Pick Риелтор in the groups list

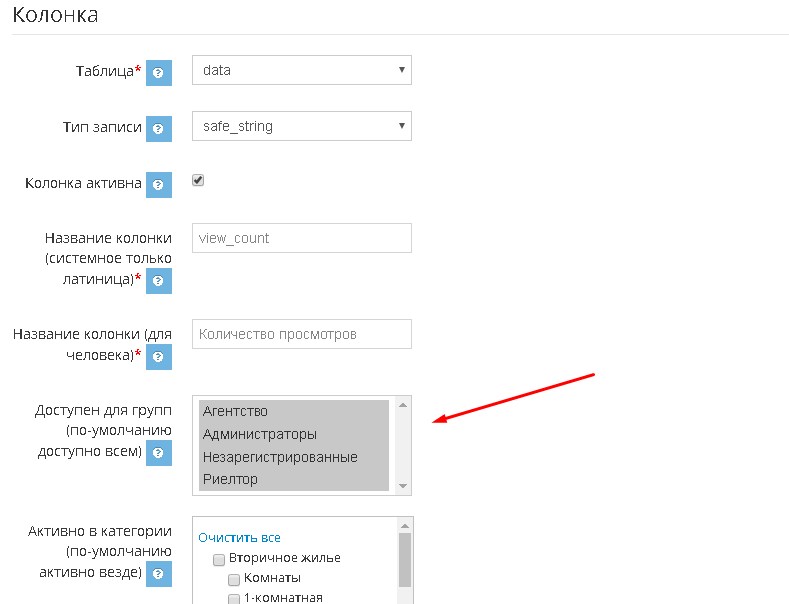293,479
